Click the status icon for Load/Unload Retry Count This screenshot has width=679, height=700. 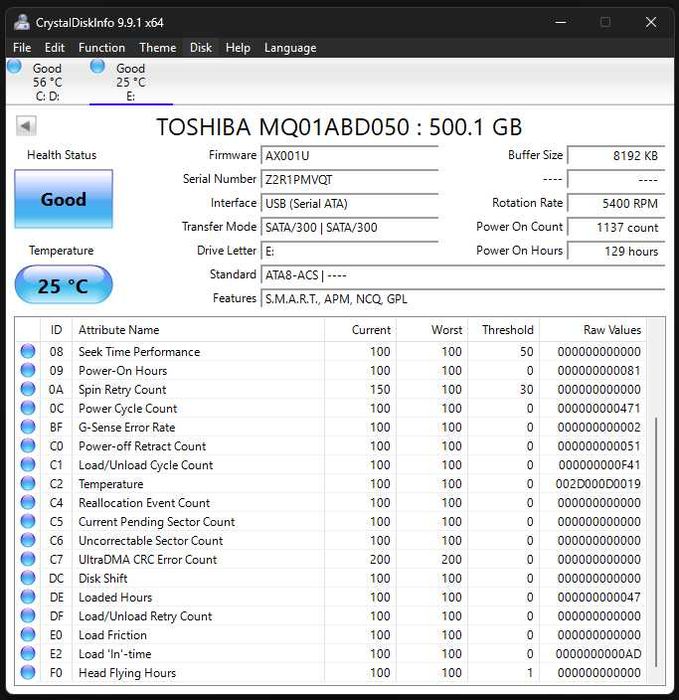click(x=28, y=616)
